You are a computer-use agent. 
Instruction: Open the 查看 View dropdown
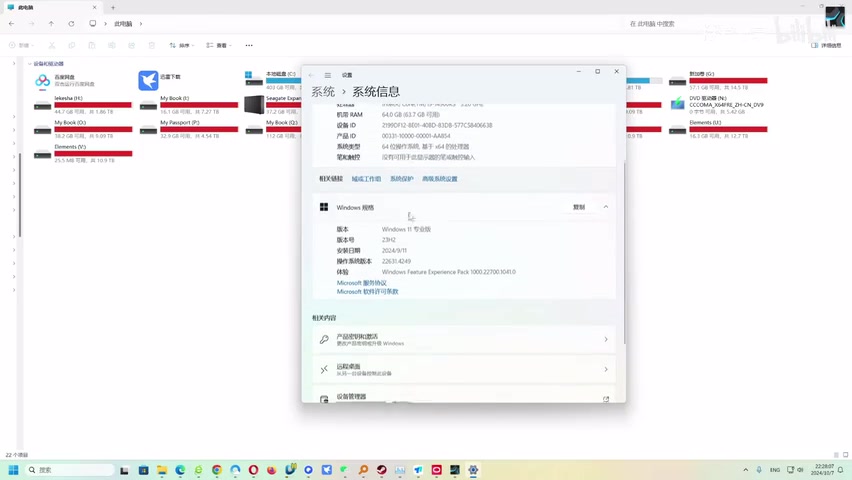click(x=218, y=46)
